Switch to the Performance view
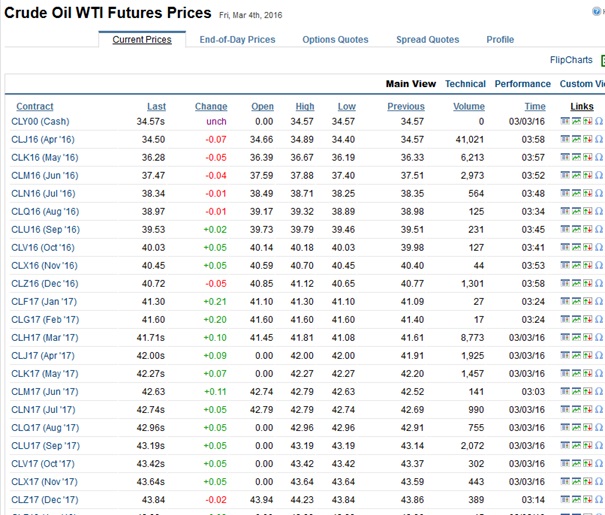The image size is (605, 515). (x=522, y=84)
